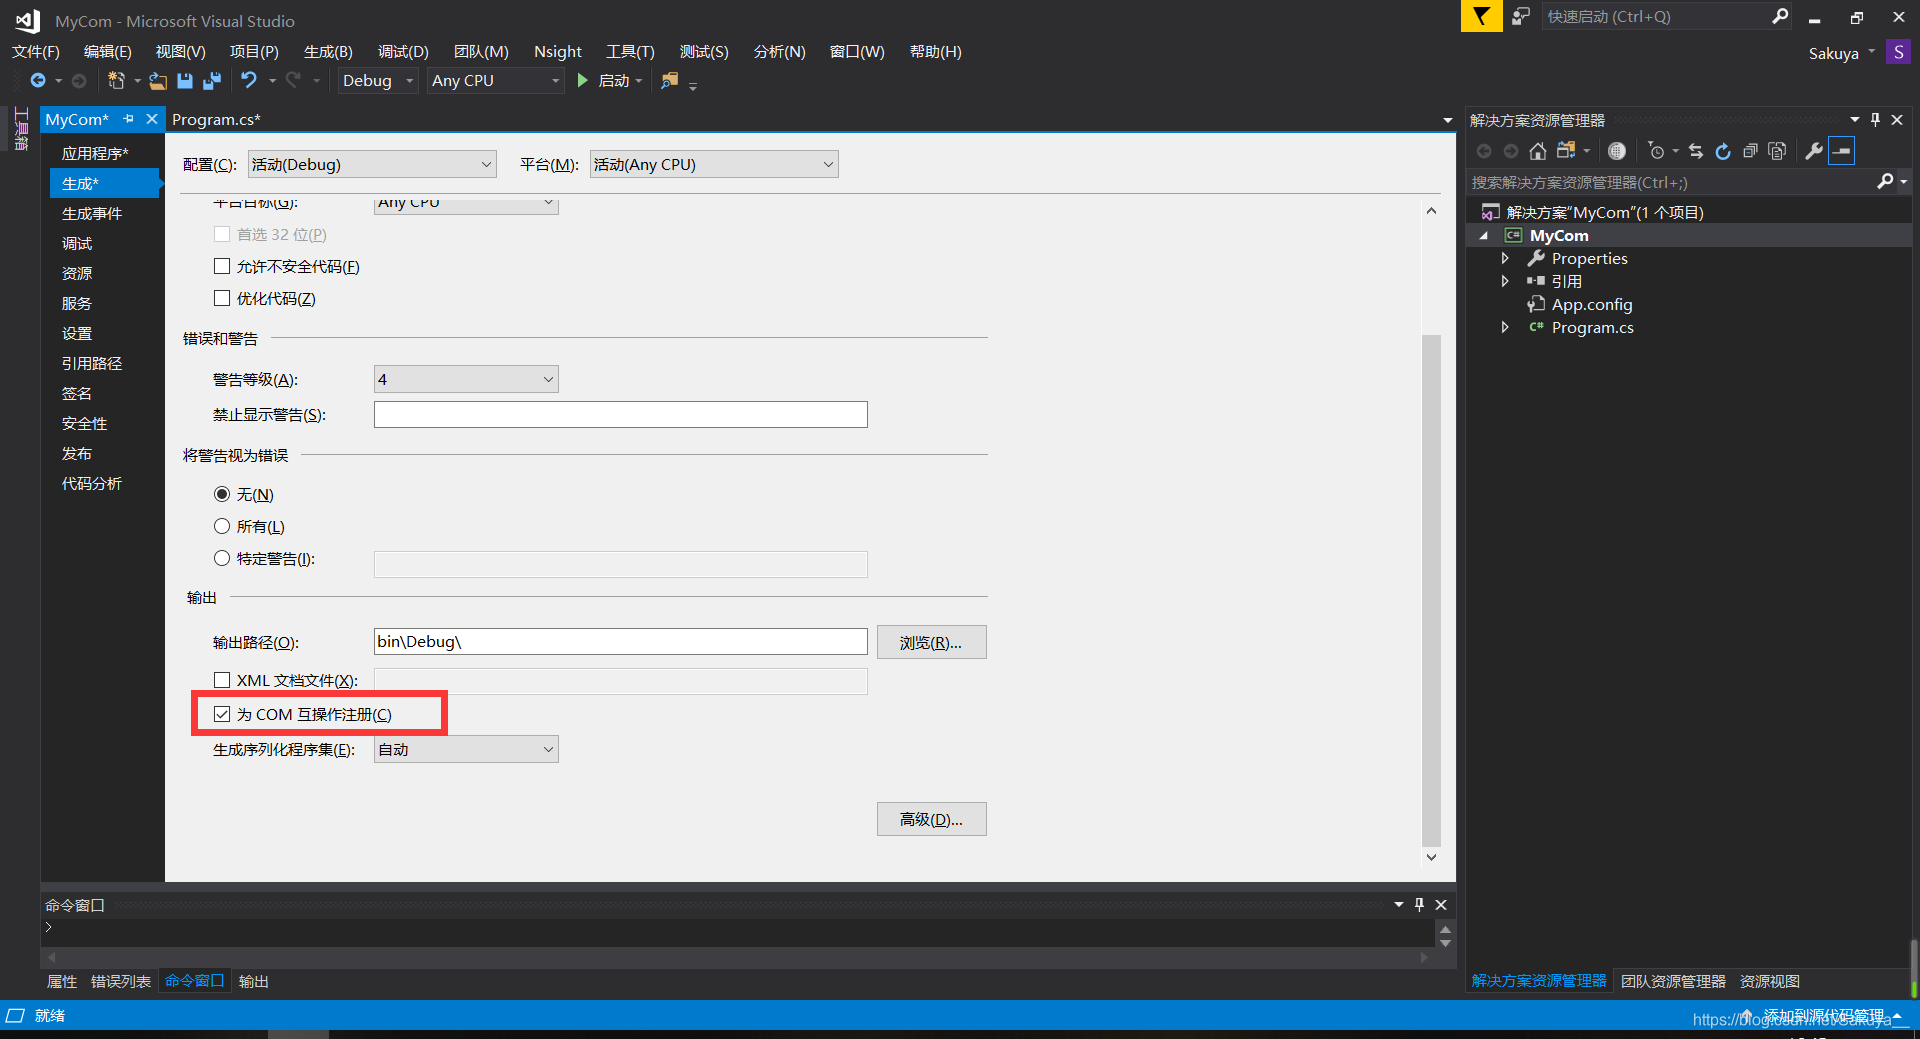Screen dimensions: 1920x1039
Task: Select the 生成事件 build events page
Action: pyautogui.click(x=92, y=213)
